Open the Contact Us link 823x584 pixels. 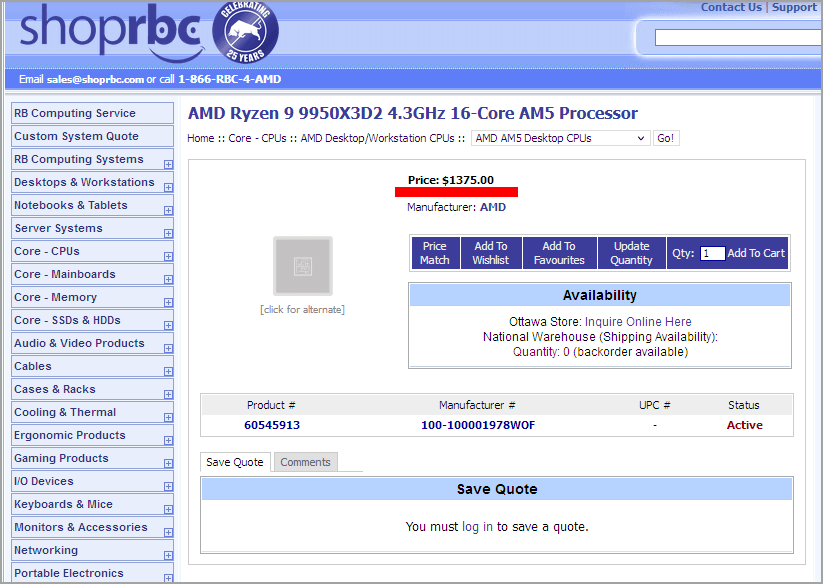(x=731, y=7)
